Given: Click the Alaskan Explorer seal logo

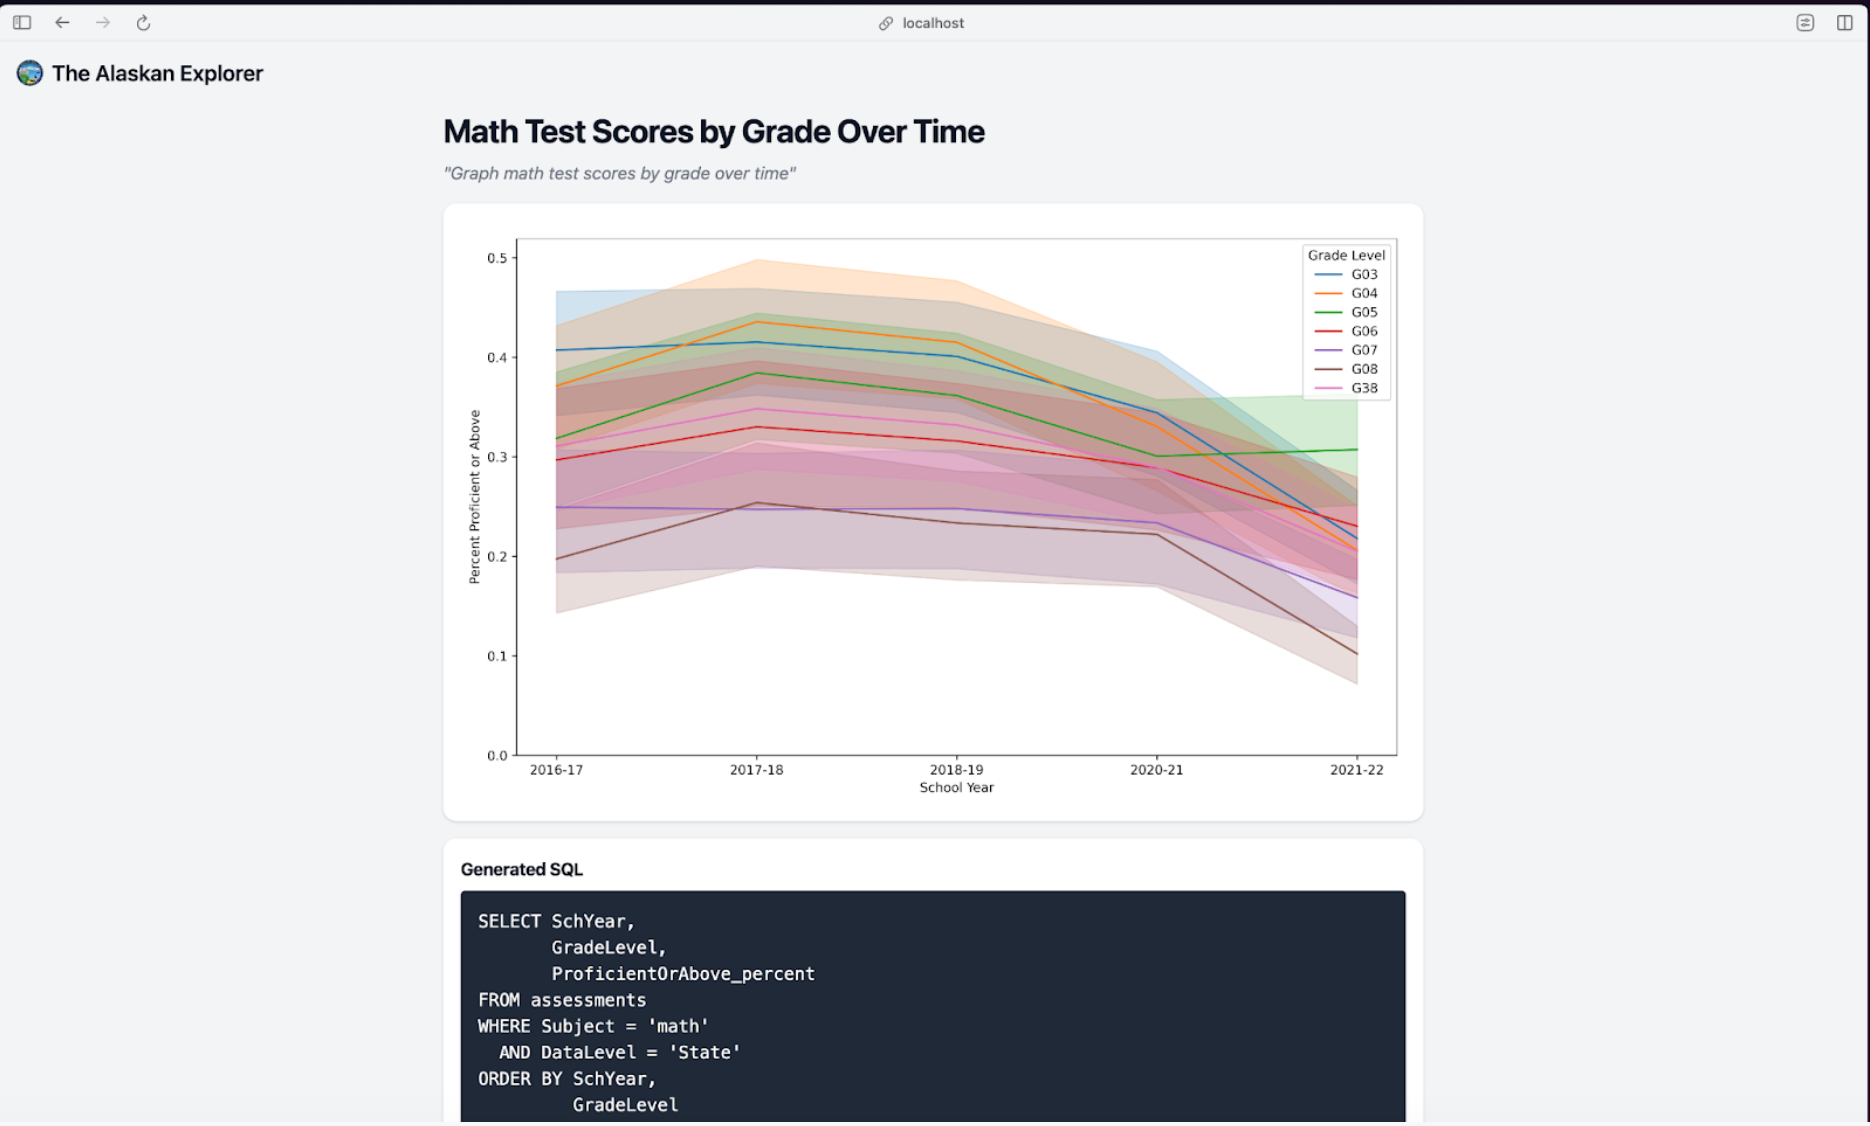Looking at the screenshot, I should 30,73.
